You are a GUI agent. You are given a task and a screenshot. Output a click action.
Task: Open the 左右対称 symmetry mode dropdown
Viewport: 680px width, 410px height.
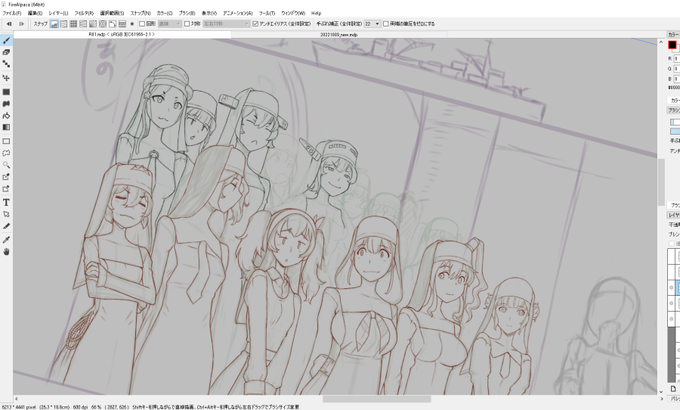tap(226, 24)
